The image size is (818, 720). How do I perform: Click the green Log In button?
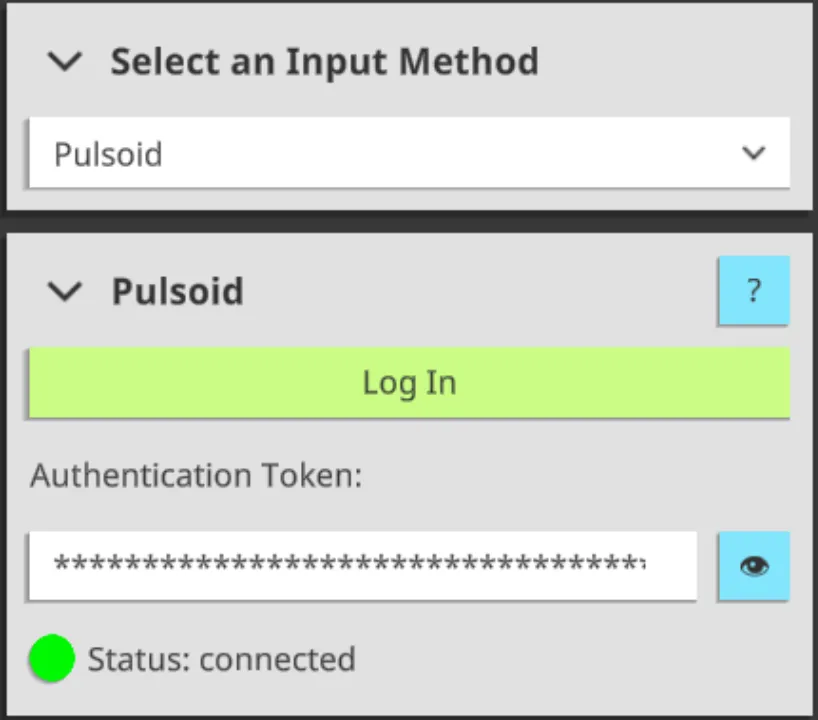pos(410,382)
